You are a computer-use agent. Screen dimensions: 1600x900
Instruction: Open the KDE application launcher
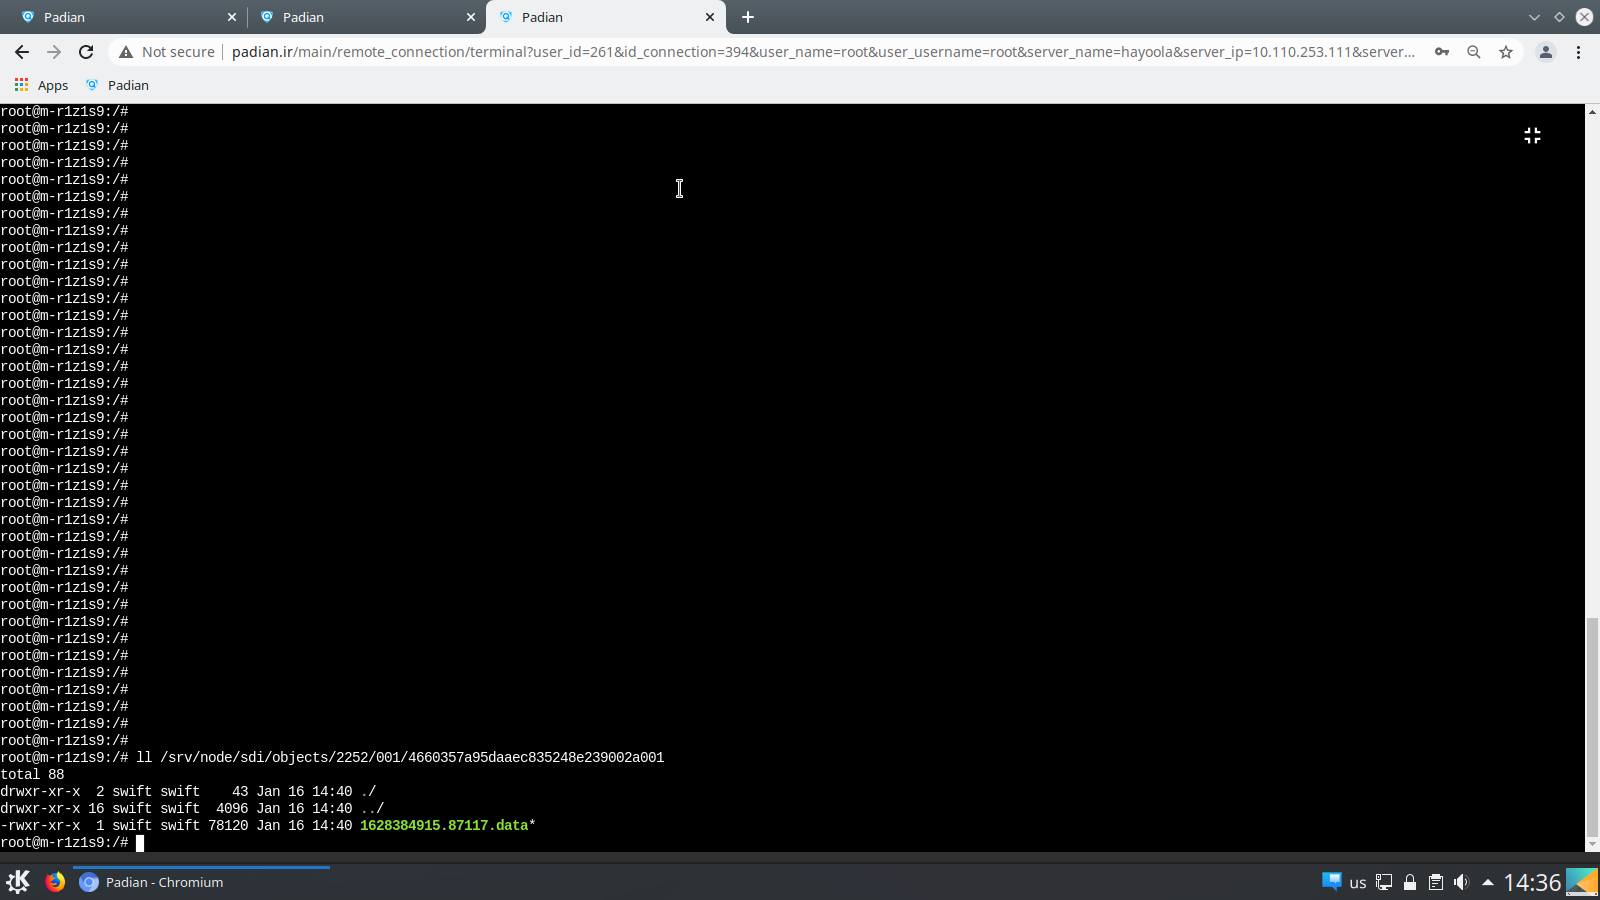[18, 882]
